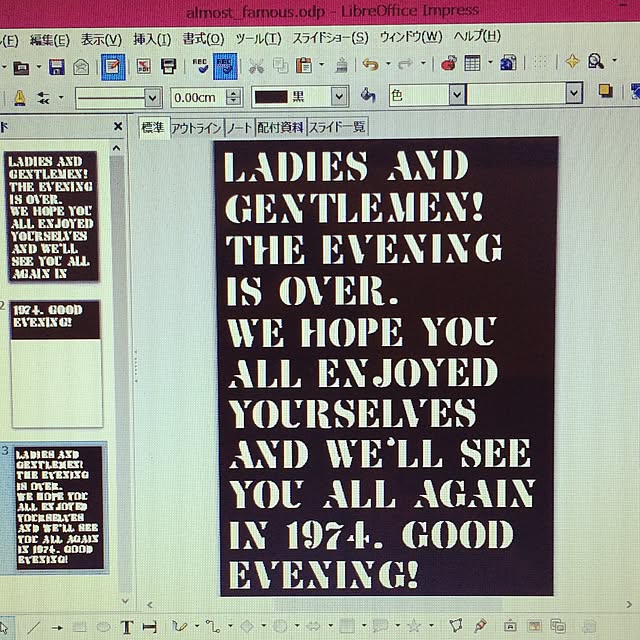Select the Rectangle tool
The height and width of the screenshot is (640, 640).
point(80,627)
